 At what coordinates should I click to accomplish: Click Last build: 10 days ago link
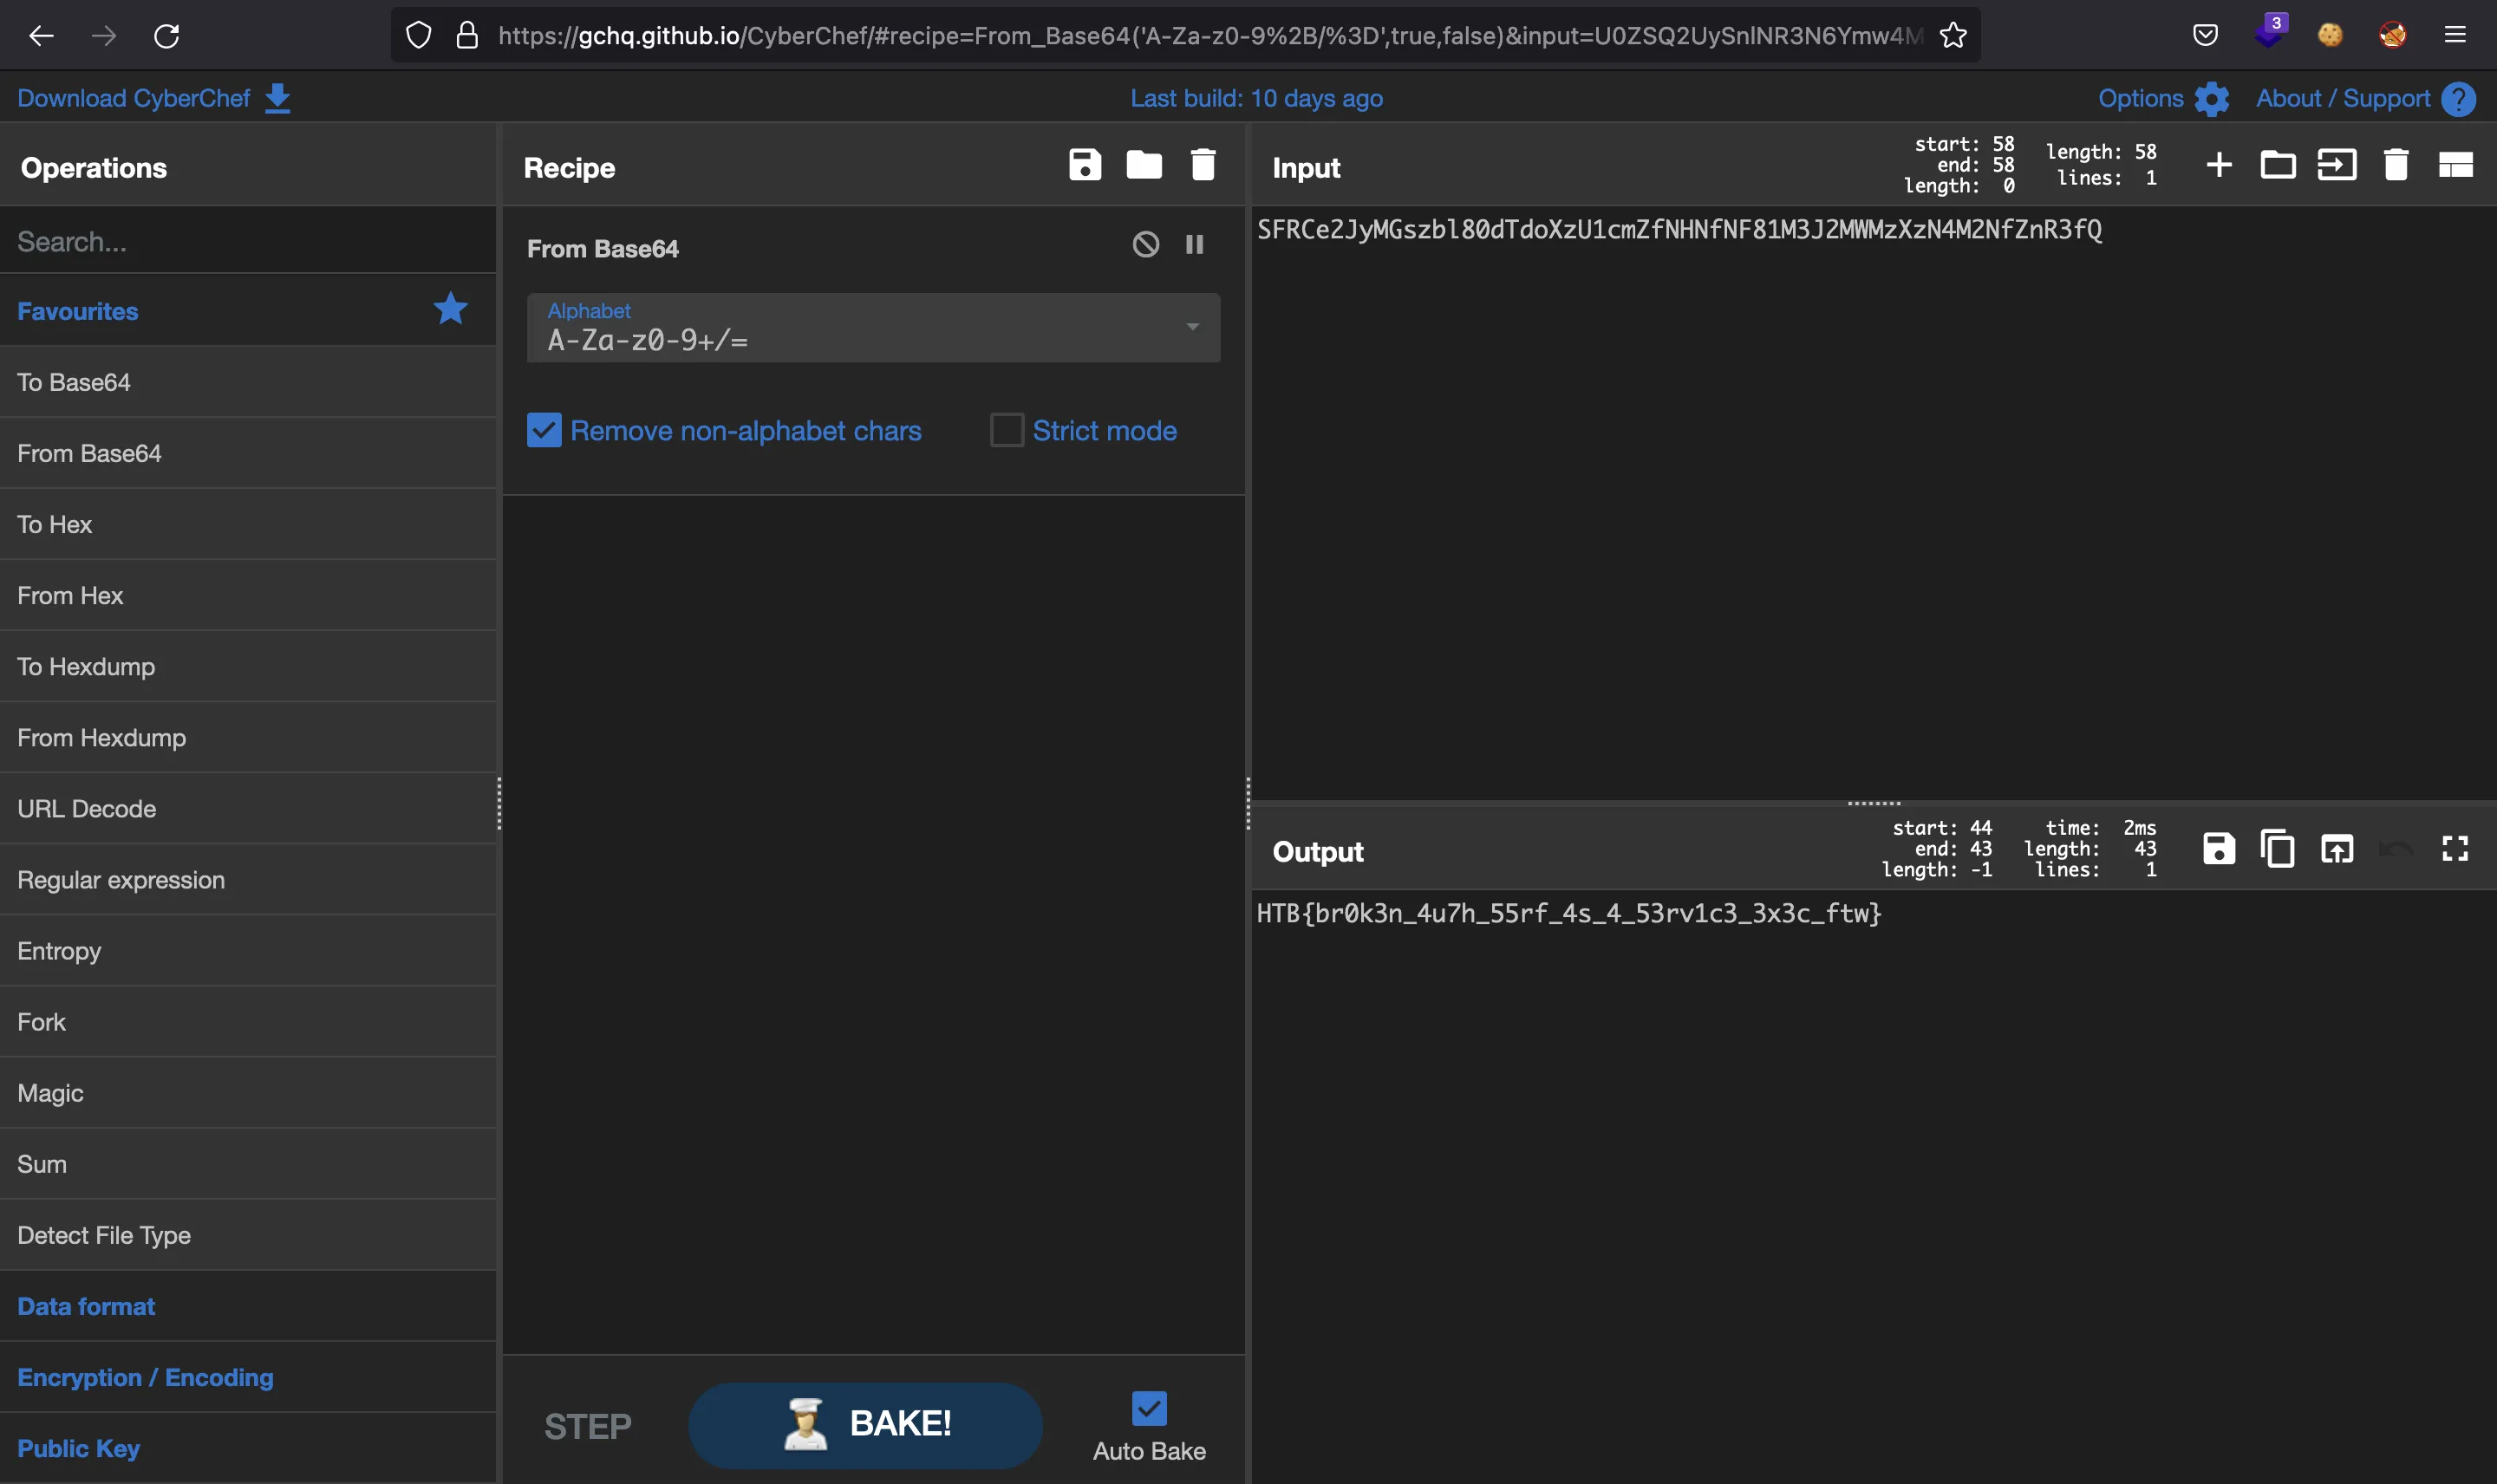1256,98
